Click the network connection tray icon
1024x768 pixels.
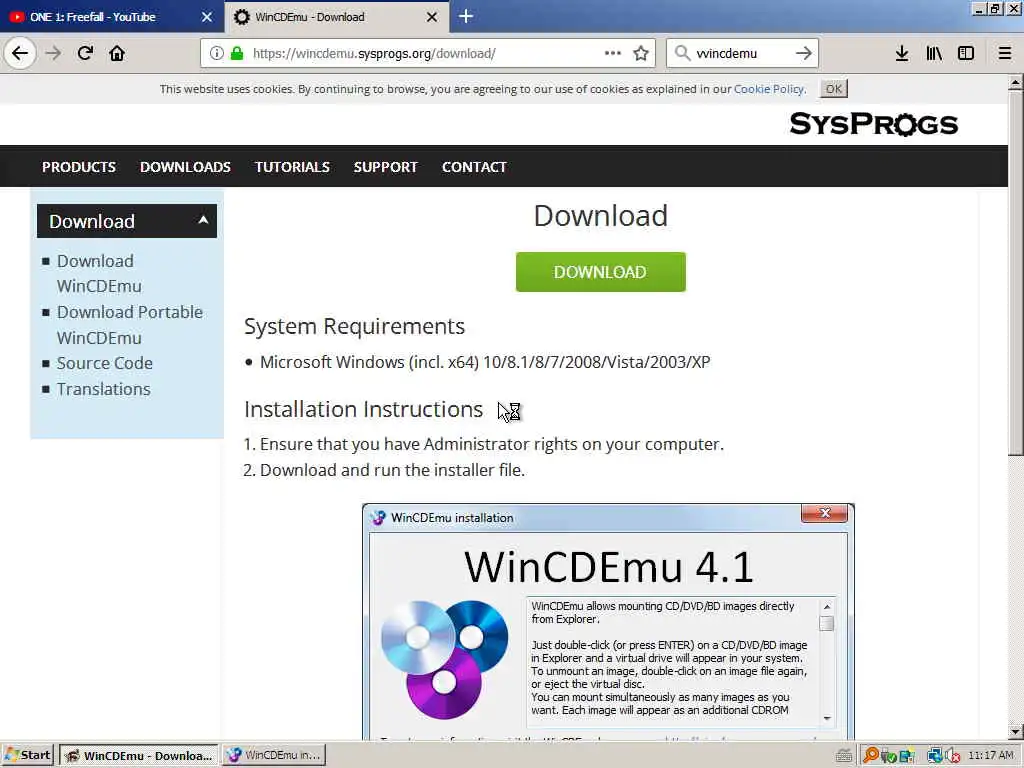coord(935,756)
